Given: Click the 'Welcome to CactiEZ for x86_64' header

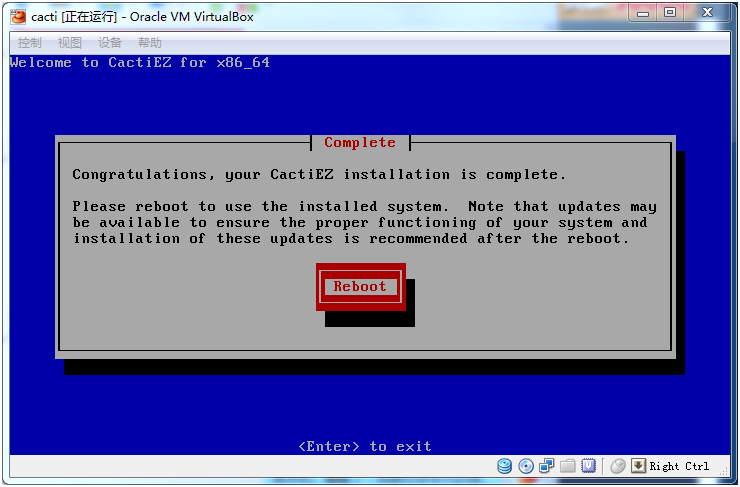Looking at the screenshot, I should [140, 62].
